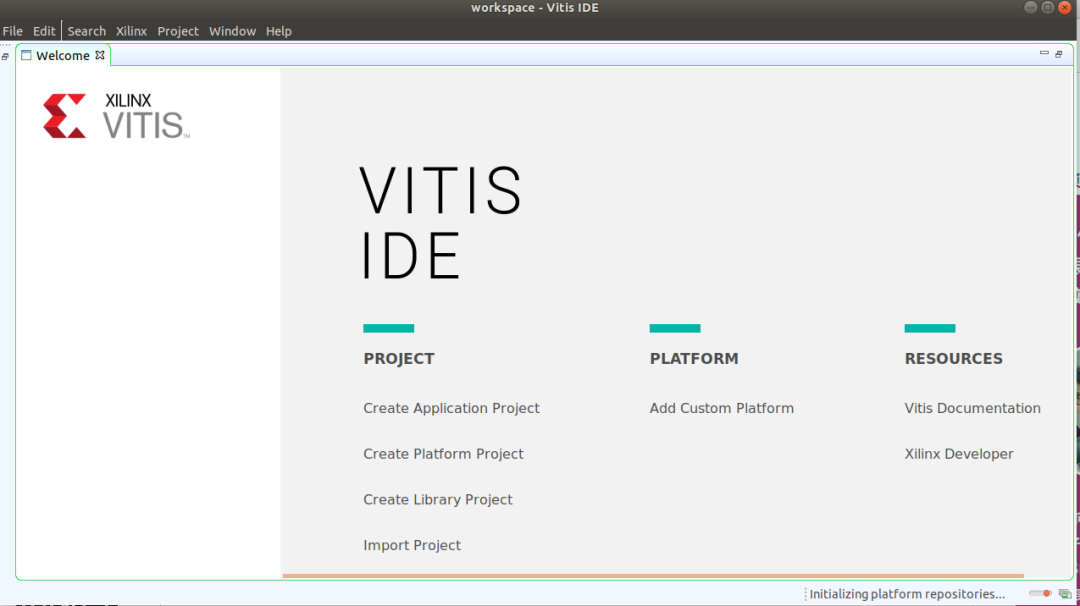The image size is (1080, 606).
Task: Open the Window menu
Action: pyautogui.click(x=232, y=31)
